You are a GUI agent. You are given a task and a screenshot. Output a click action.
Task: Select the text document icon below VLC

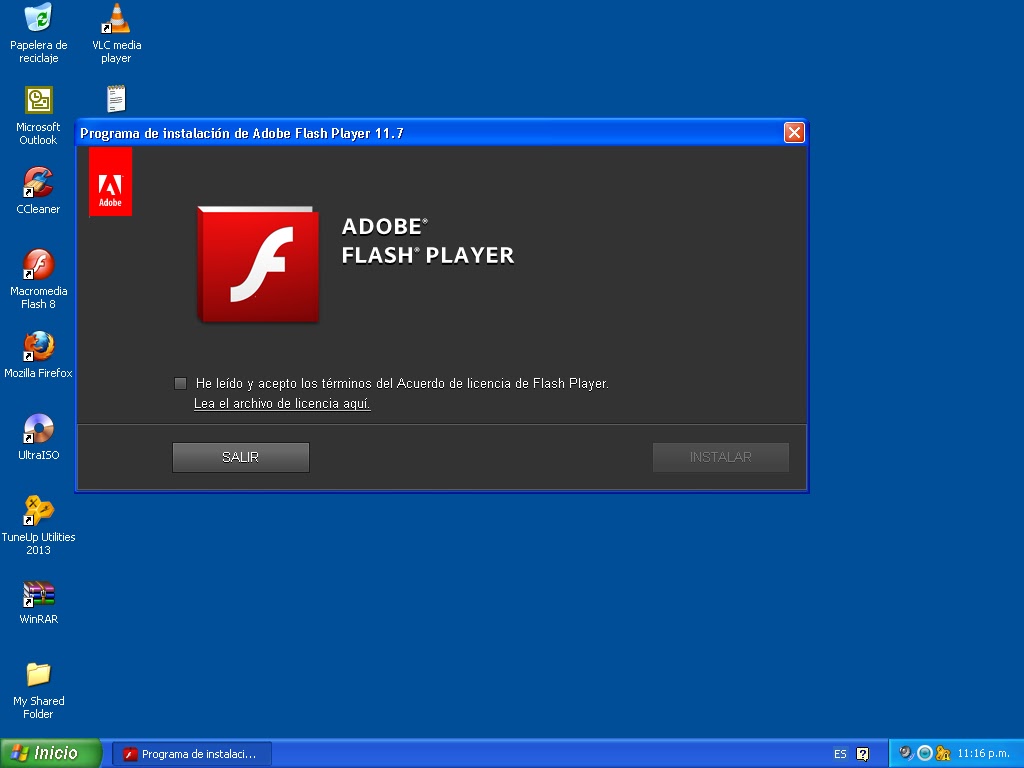coord(116,99)
